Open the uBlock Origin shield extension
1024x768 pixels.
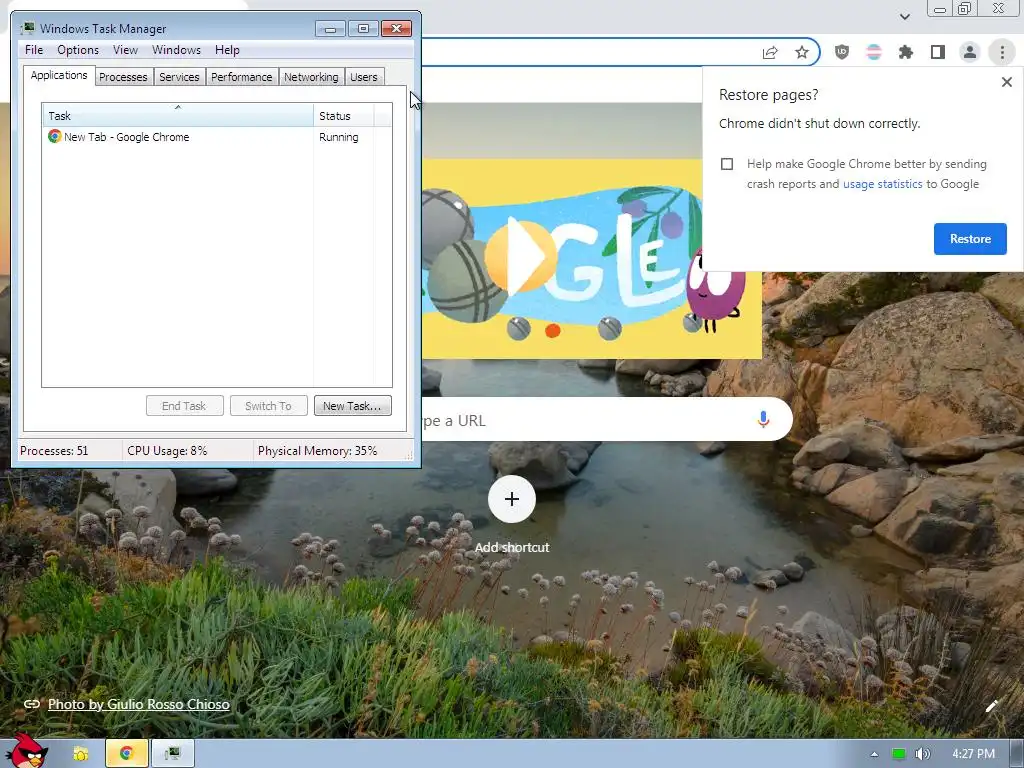(x=842, y=52)
